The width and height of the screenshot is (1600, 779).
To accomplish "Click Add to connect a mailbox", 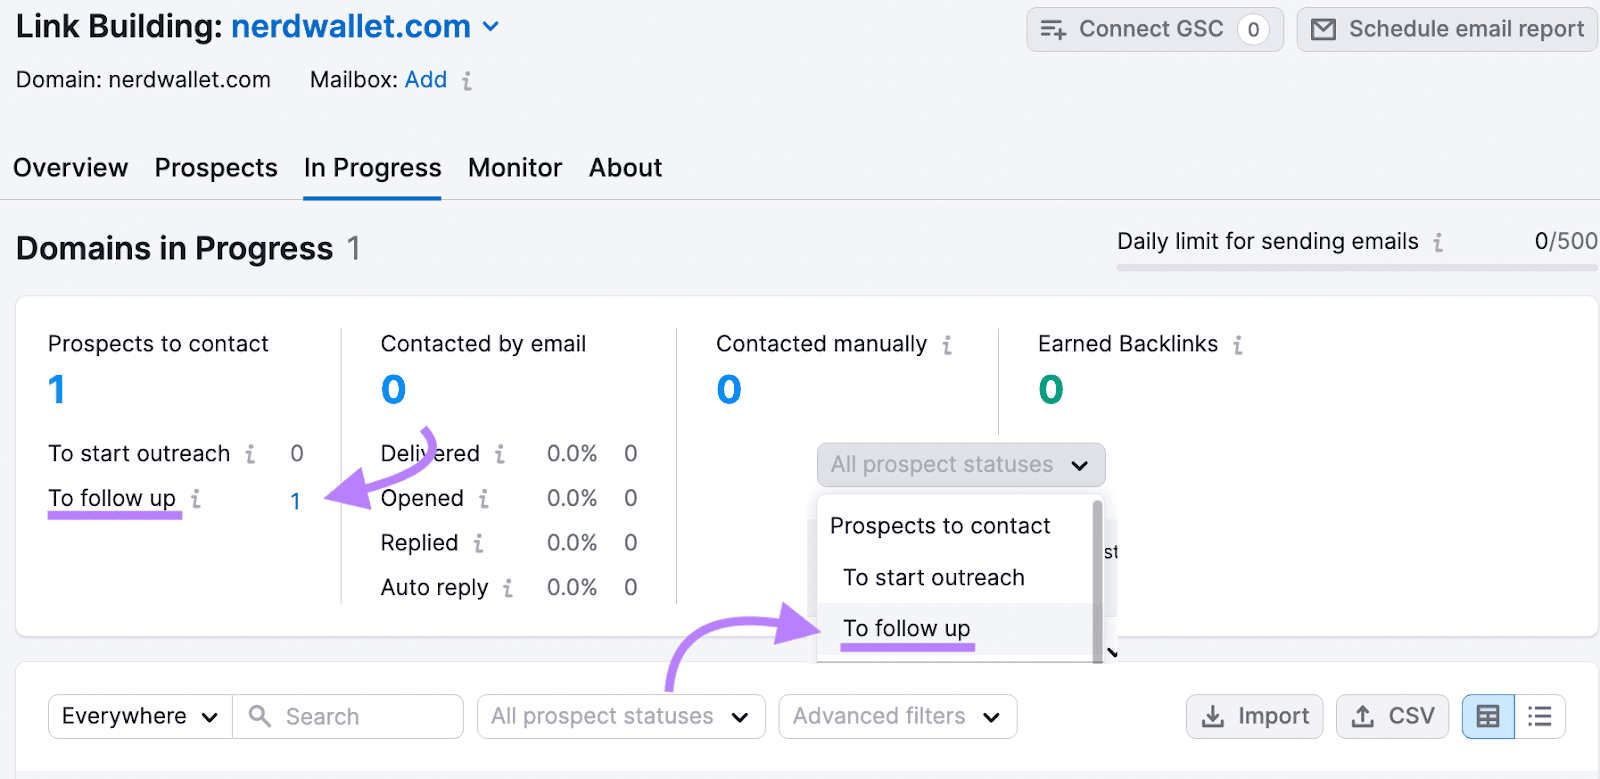I will pos(426,80).
